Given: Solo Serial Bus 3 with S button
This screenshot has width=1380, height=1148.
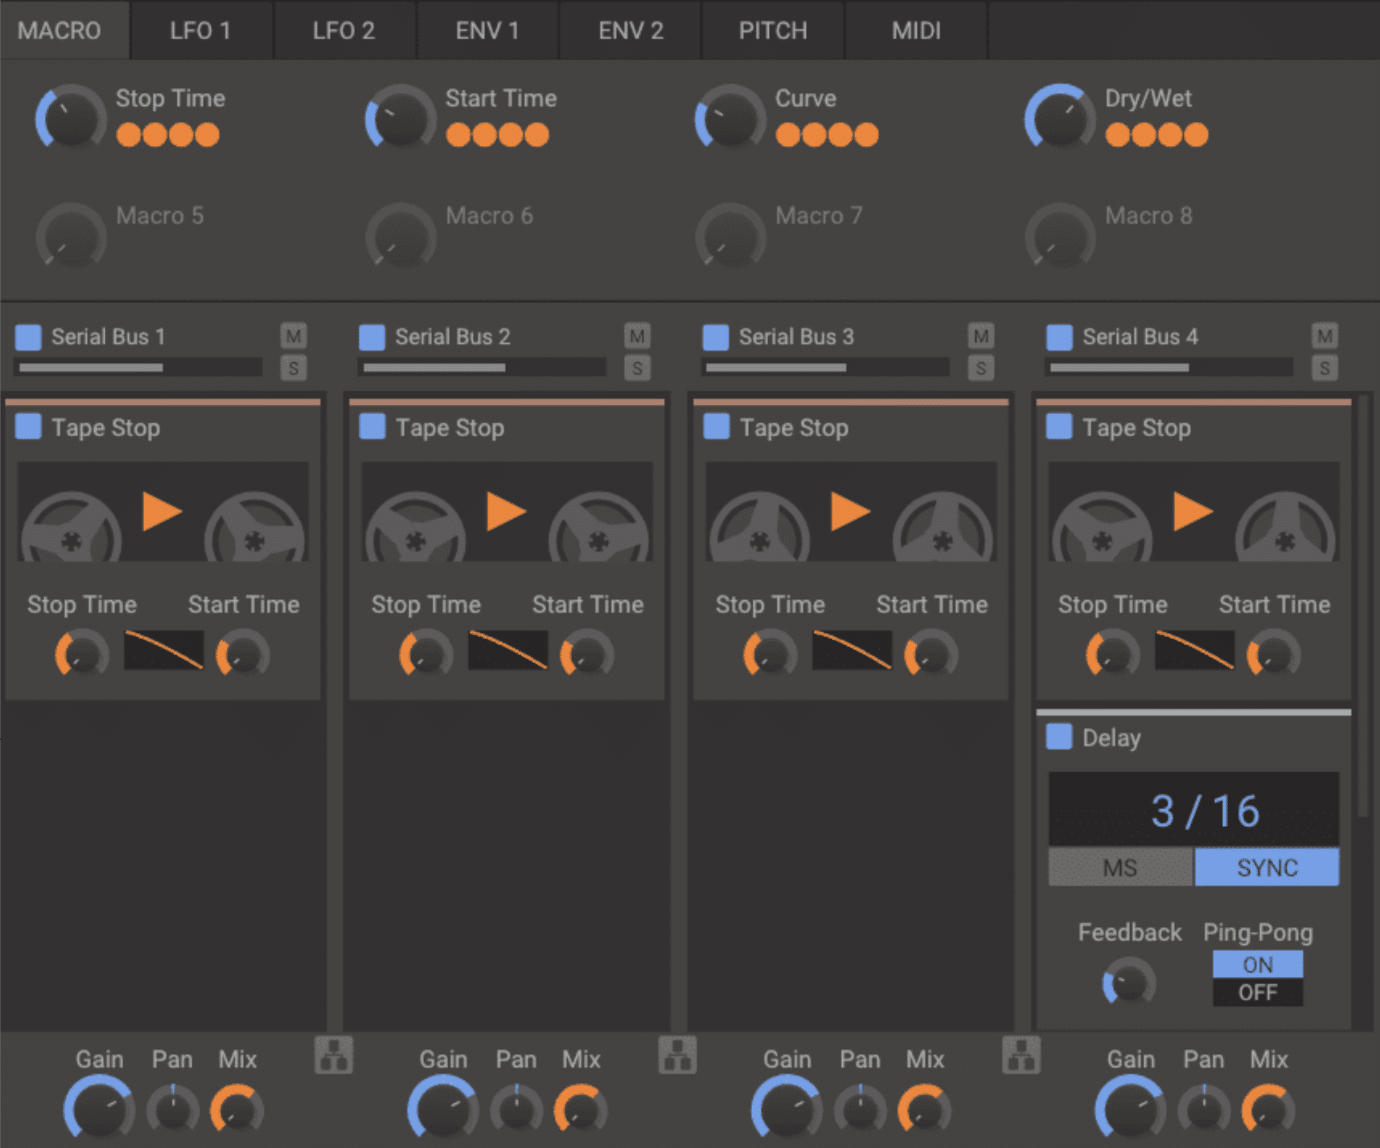Looking at the screenshot, I should tap(981, 368).
